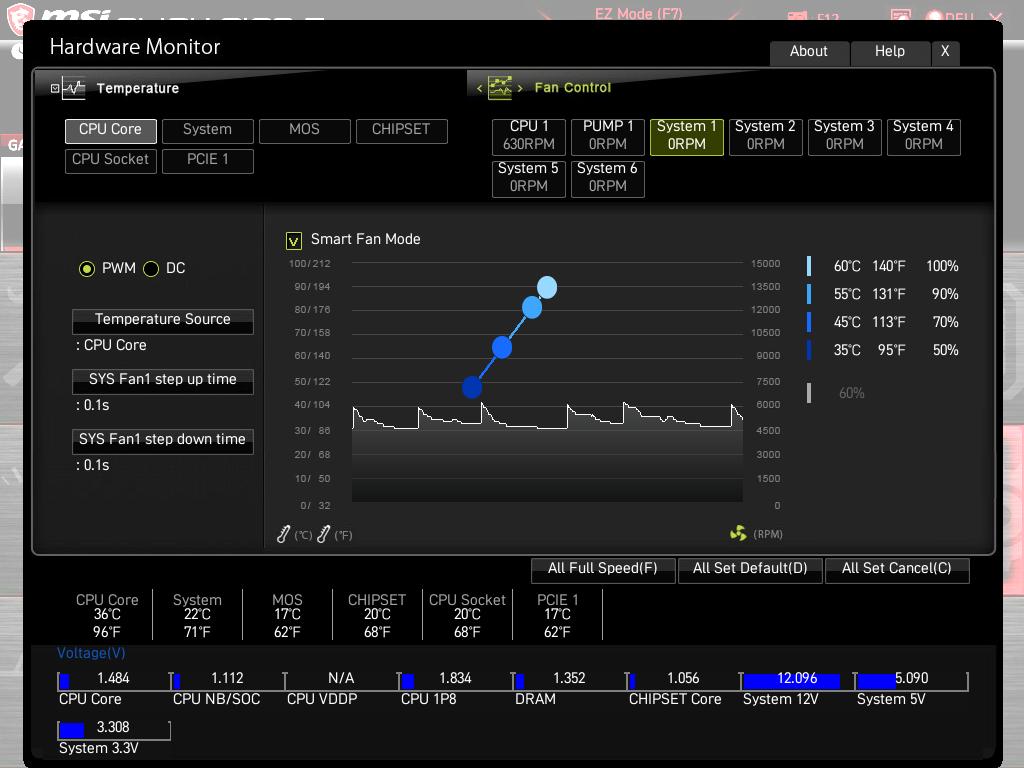Switch to the CPU 1 fan tab
1024x768 pixels.
tap(529, 136)
